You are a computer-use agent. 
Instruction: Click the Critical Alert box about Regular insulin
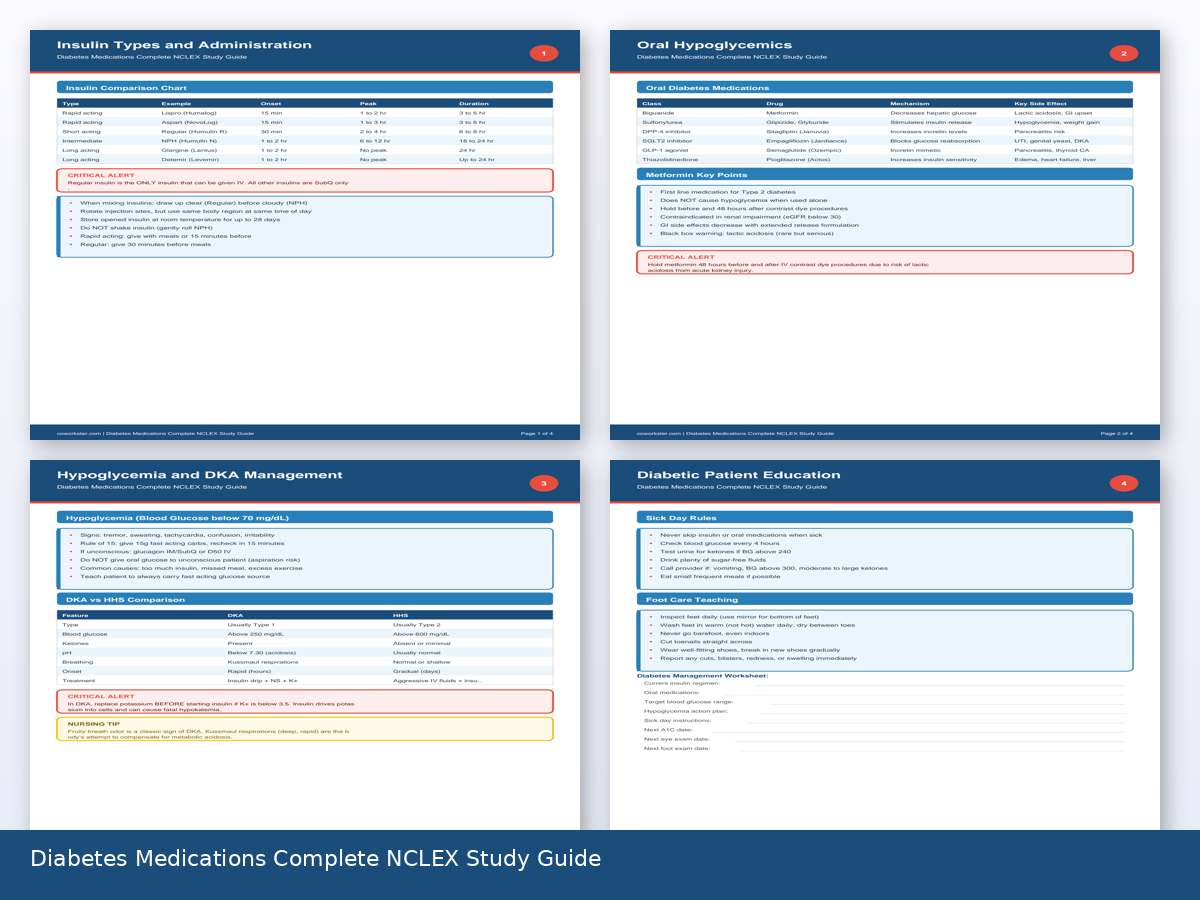click(304, 180)
